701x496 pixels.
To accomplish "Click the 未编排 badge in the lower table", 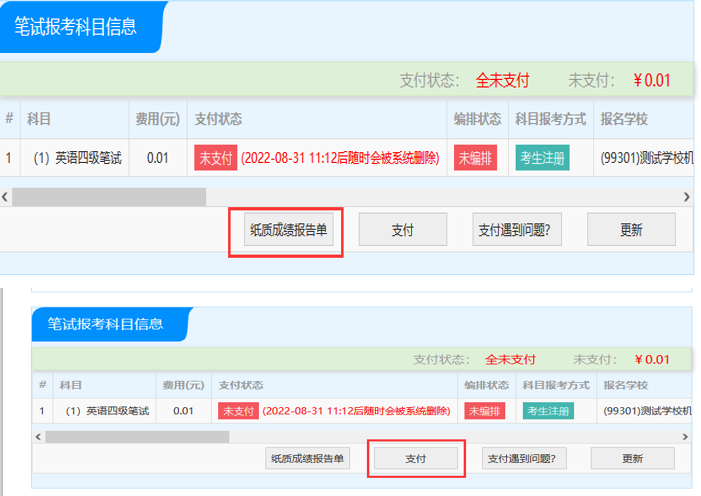I will [486, 411].
